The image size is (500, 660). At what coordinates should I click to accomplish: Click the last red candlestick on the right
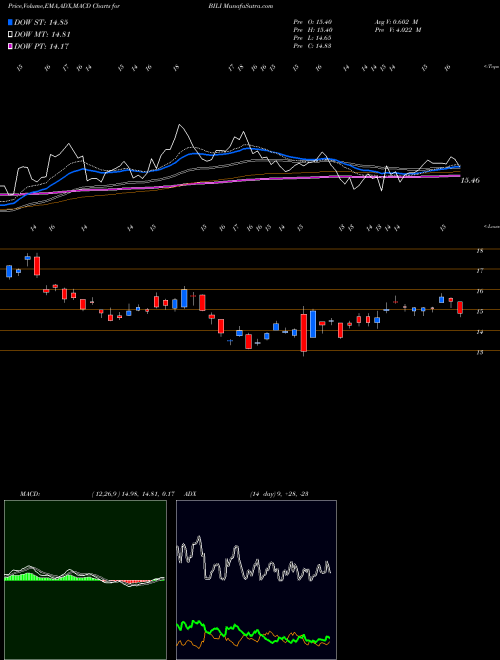[460, 308]
